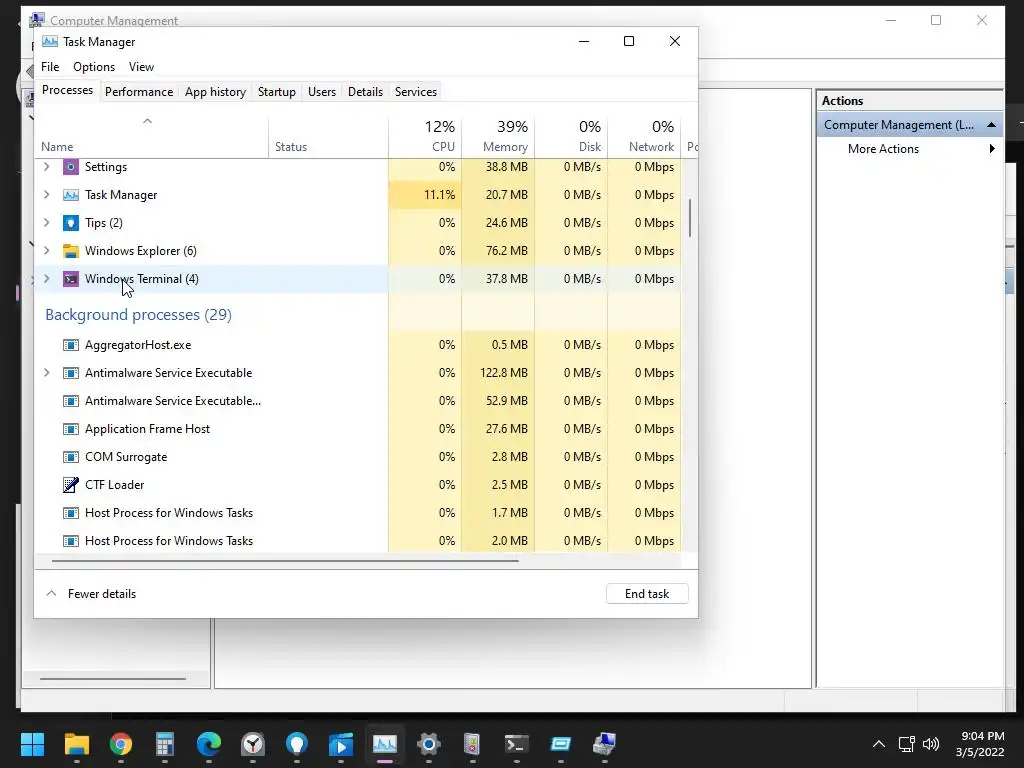Open the Clock app on taskbar
This screenshot has width=1024, height=768.
[x=253, y=744]
